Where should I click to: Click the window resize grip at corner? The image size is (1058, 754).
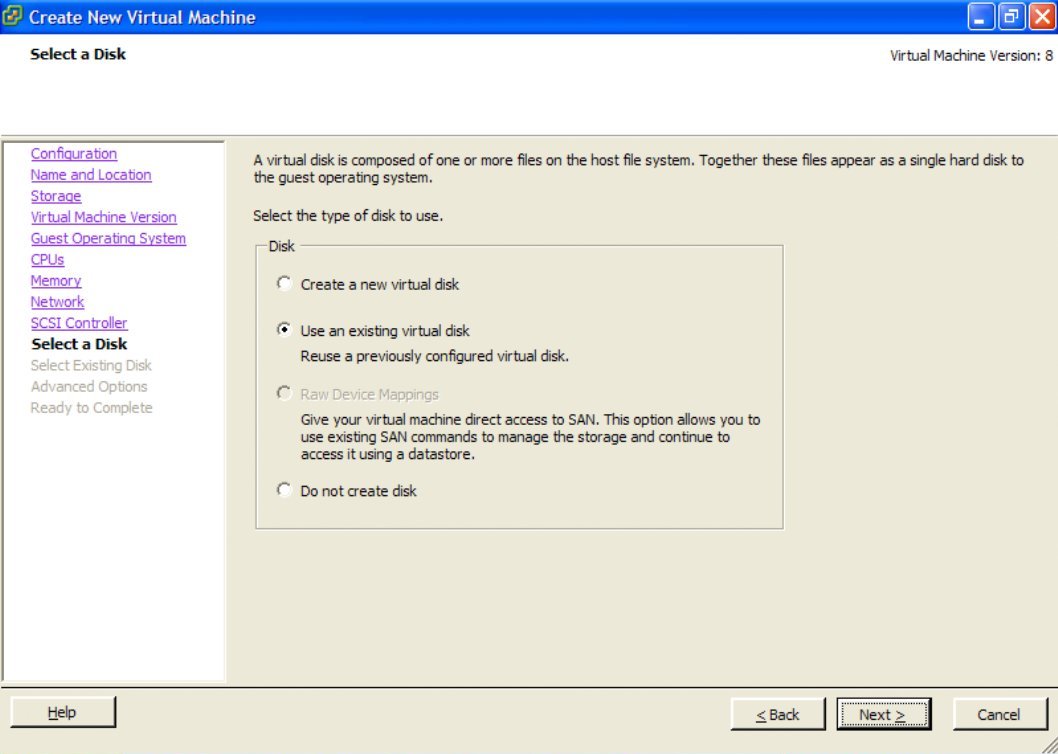point(1049,745)
